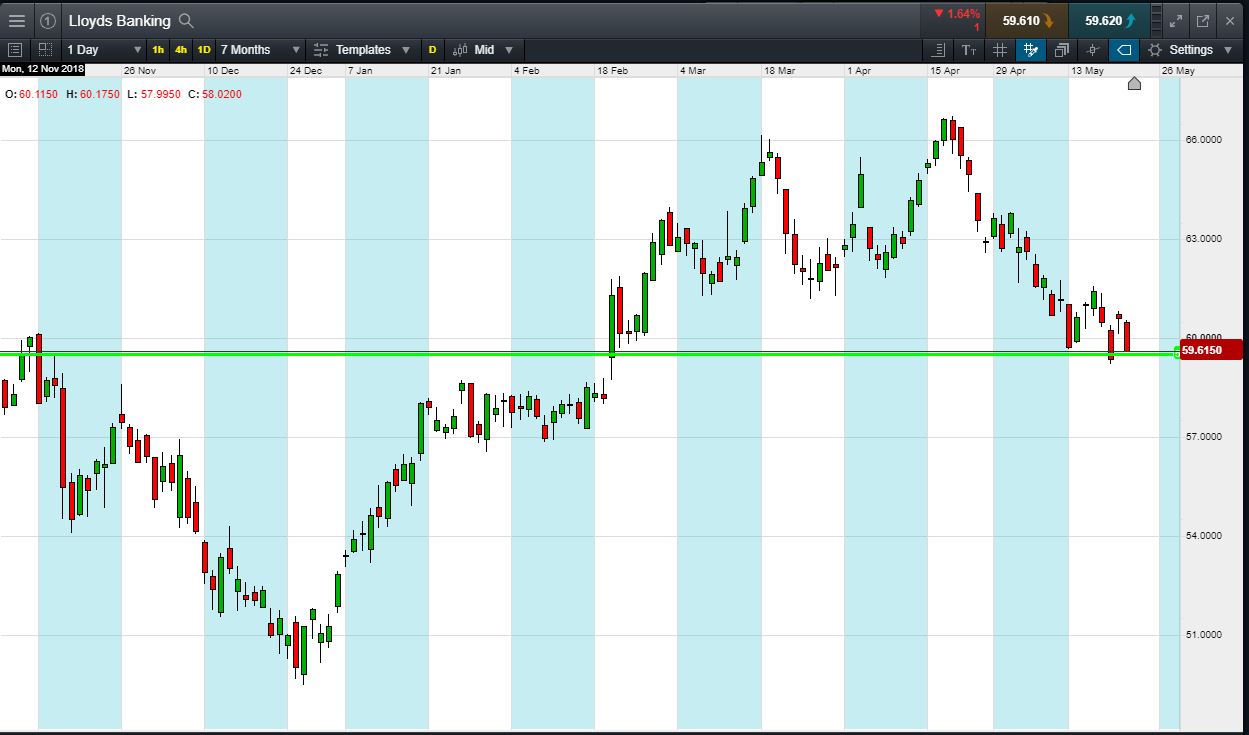Click the 1 Apr date label
The image size is (1249, 735).
tap(859, 70)
